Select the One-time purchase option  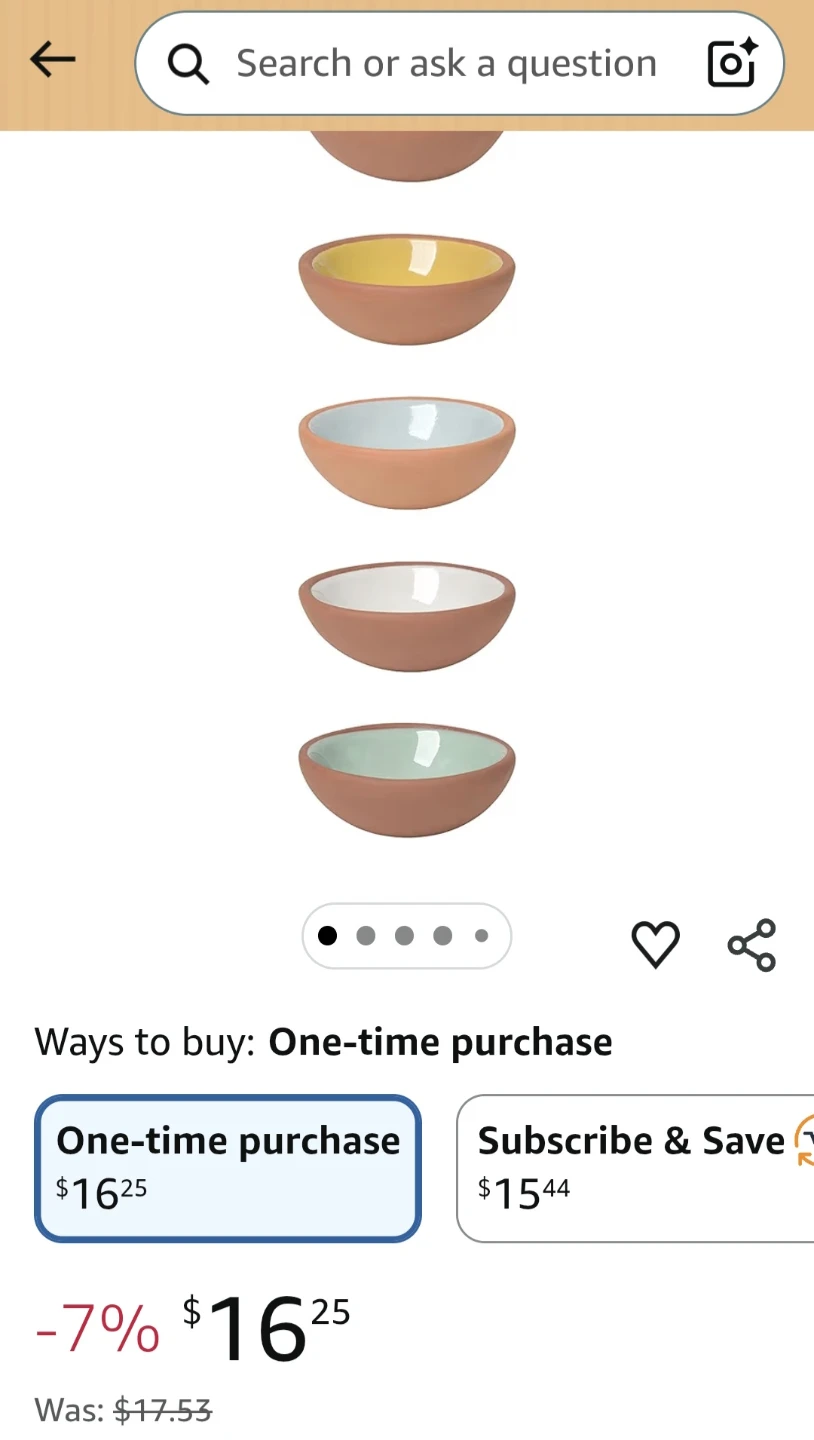[228, 1168]
